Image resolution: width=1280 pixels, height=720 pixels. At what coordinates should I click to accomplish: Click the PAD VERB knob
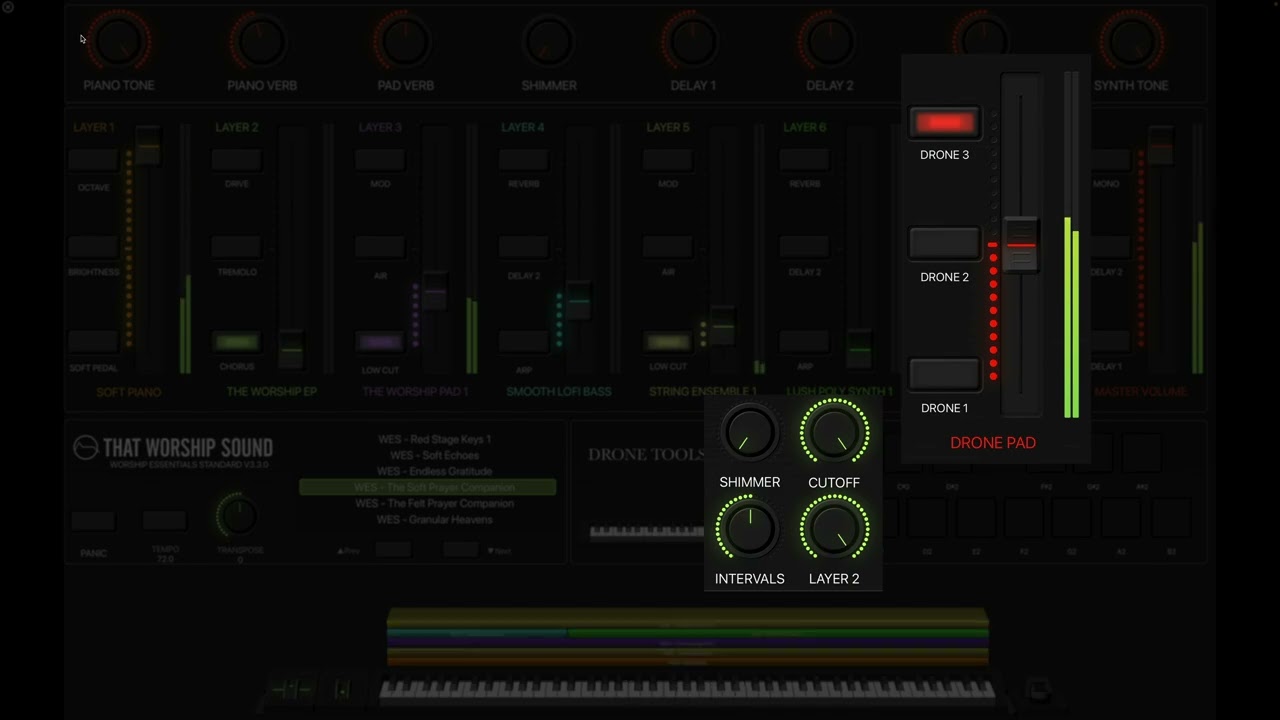click(405, 43)
